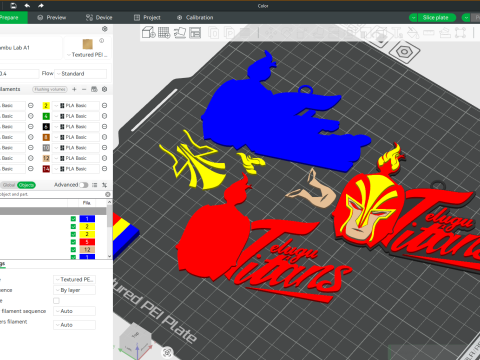Click the hexagon plate settings icon on bed
Screen dimensions: 480x360
[x=404, y=52]
